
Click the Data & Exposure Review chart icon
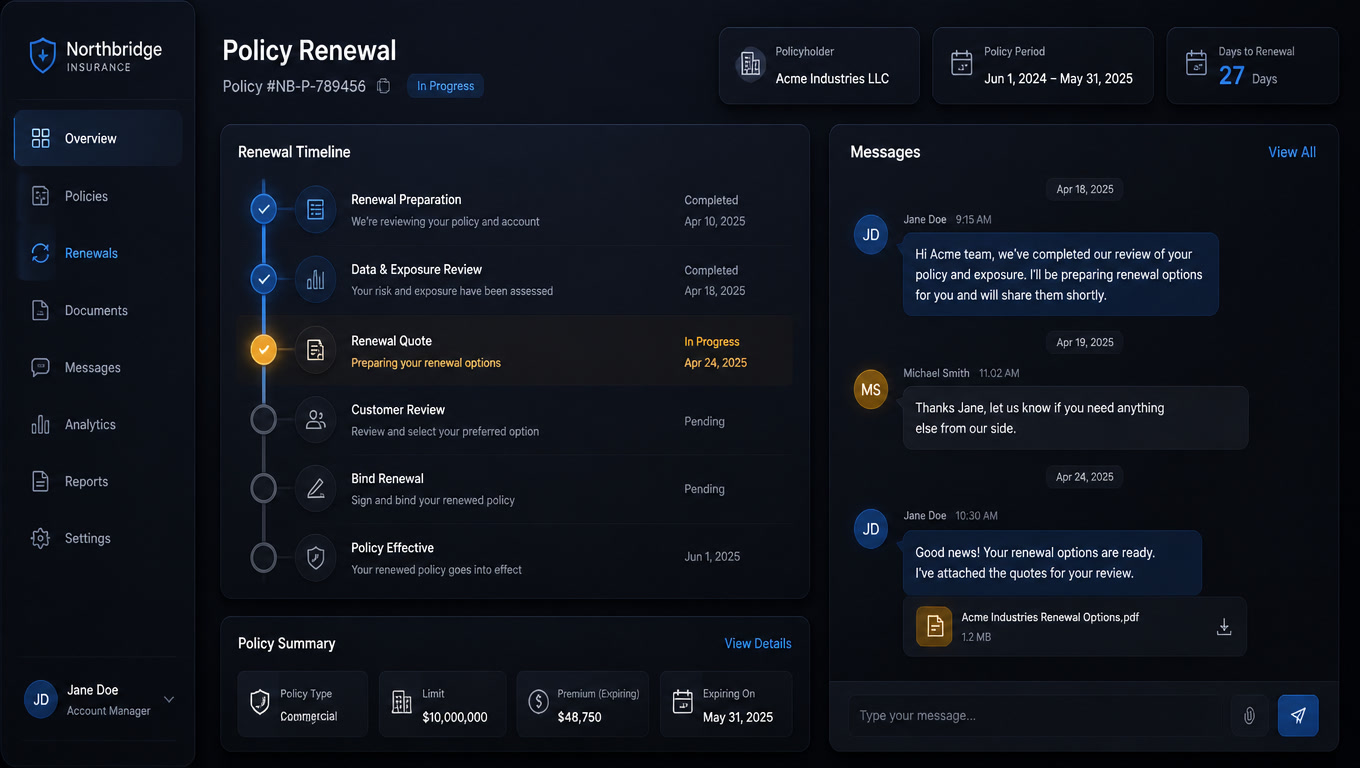(316, 280)
